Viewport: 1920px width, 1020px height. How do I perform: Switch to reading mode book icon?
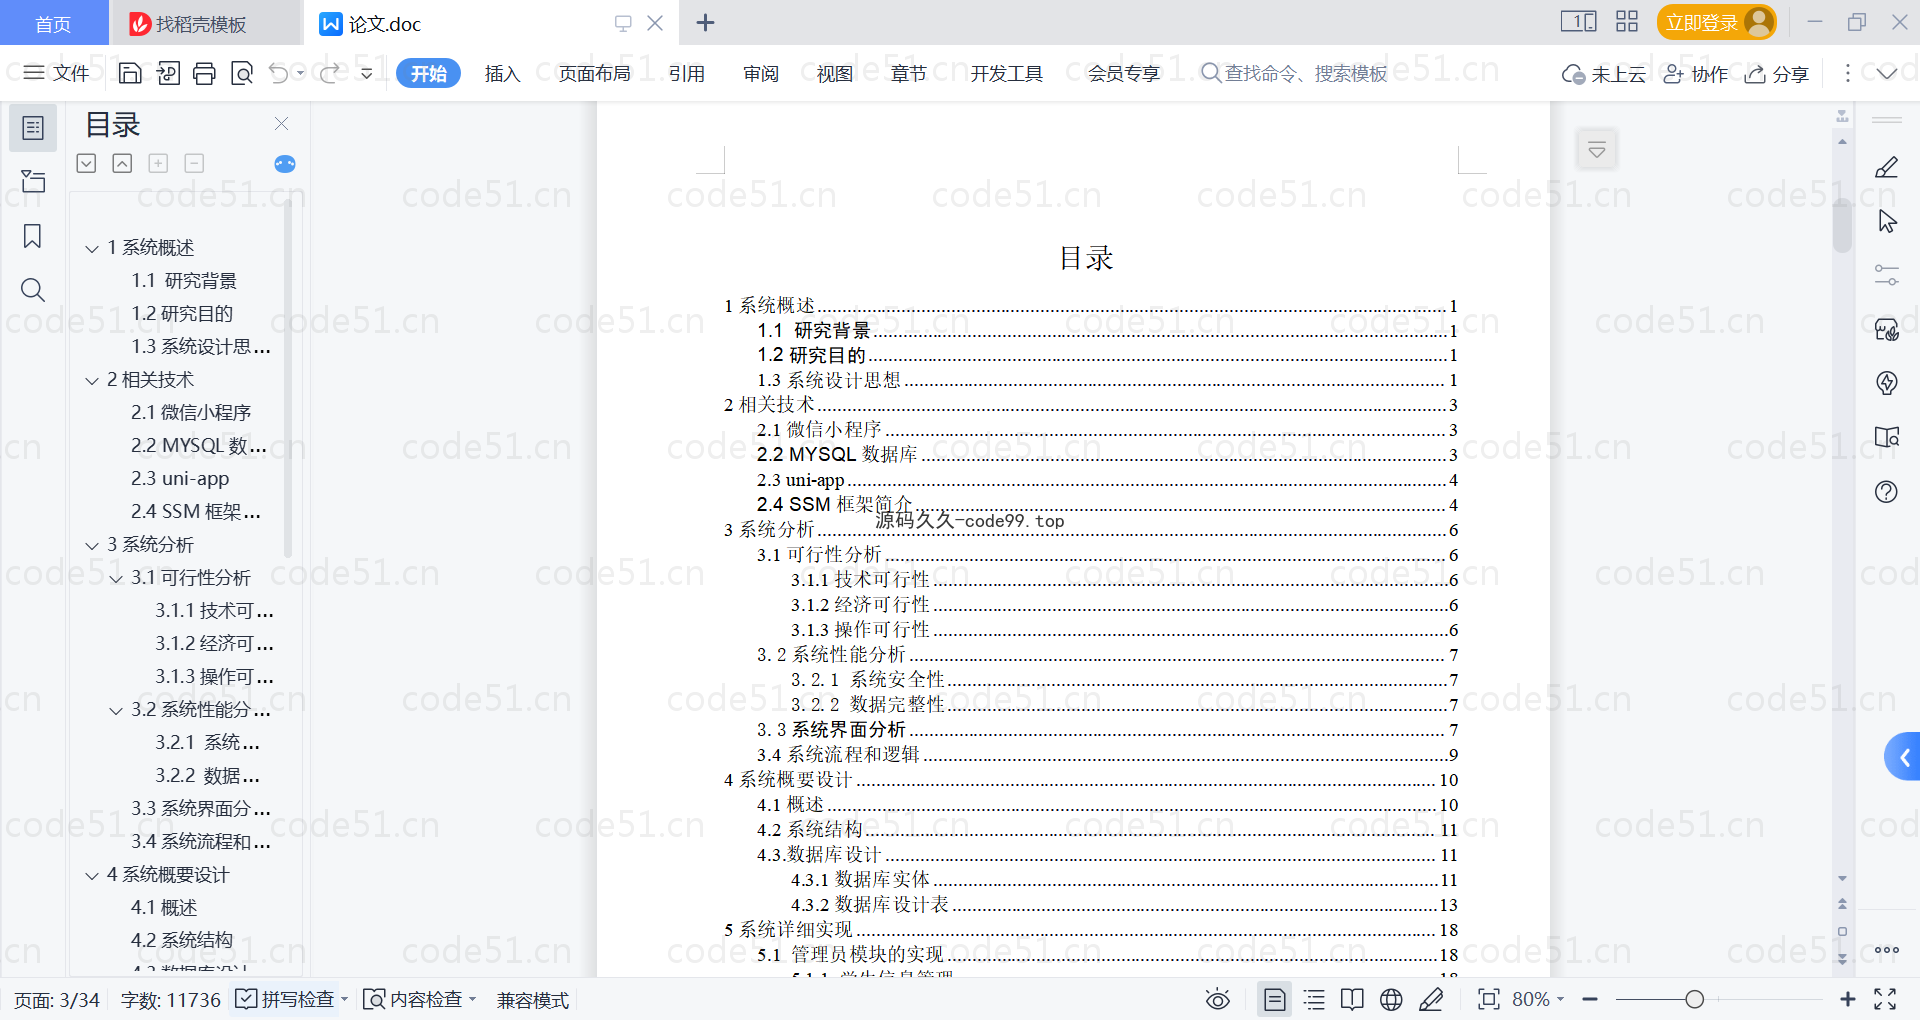[x=1352, y=999]
